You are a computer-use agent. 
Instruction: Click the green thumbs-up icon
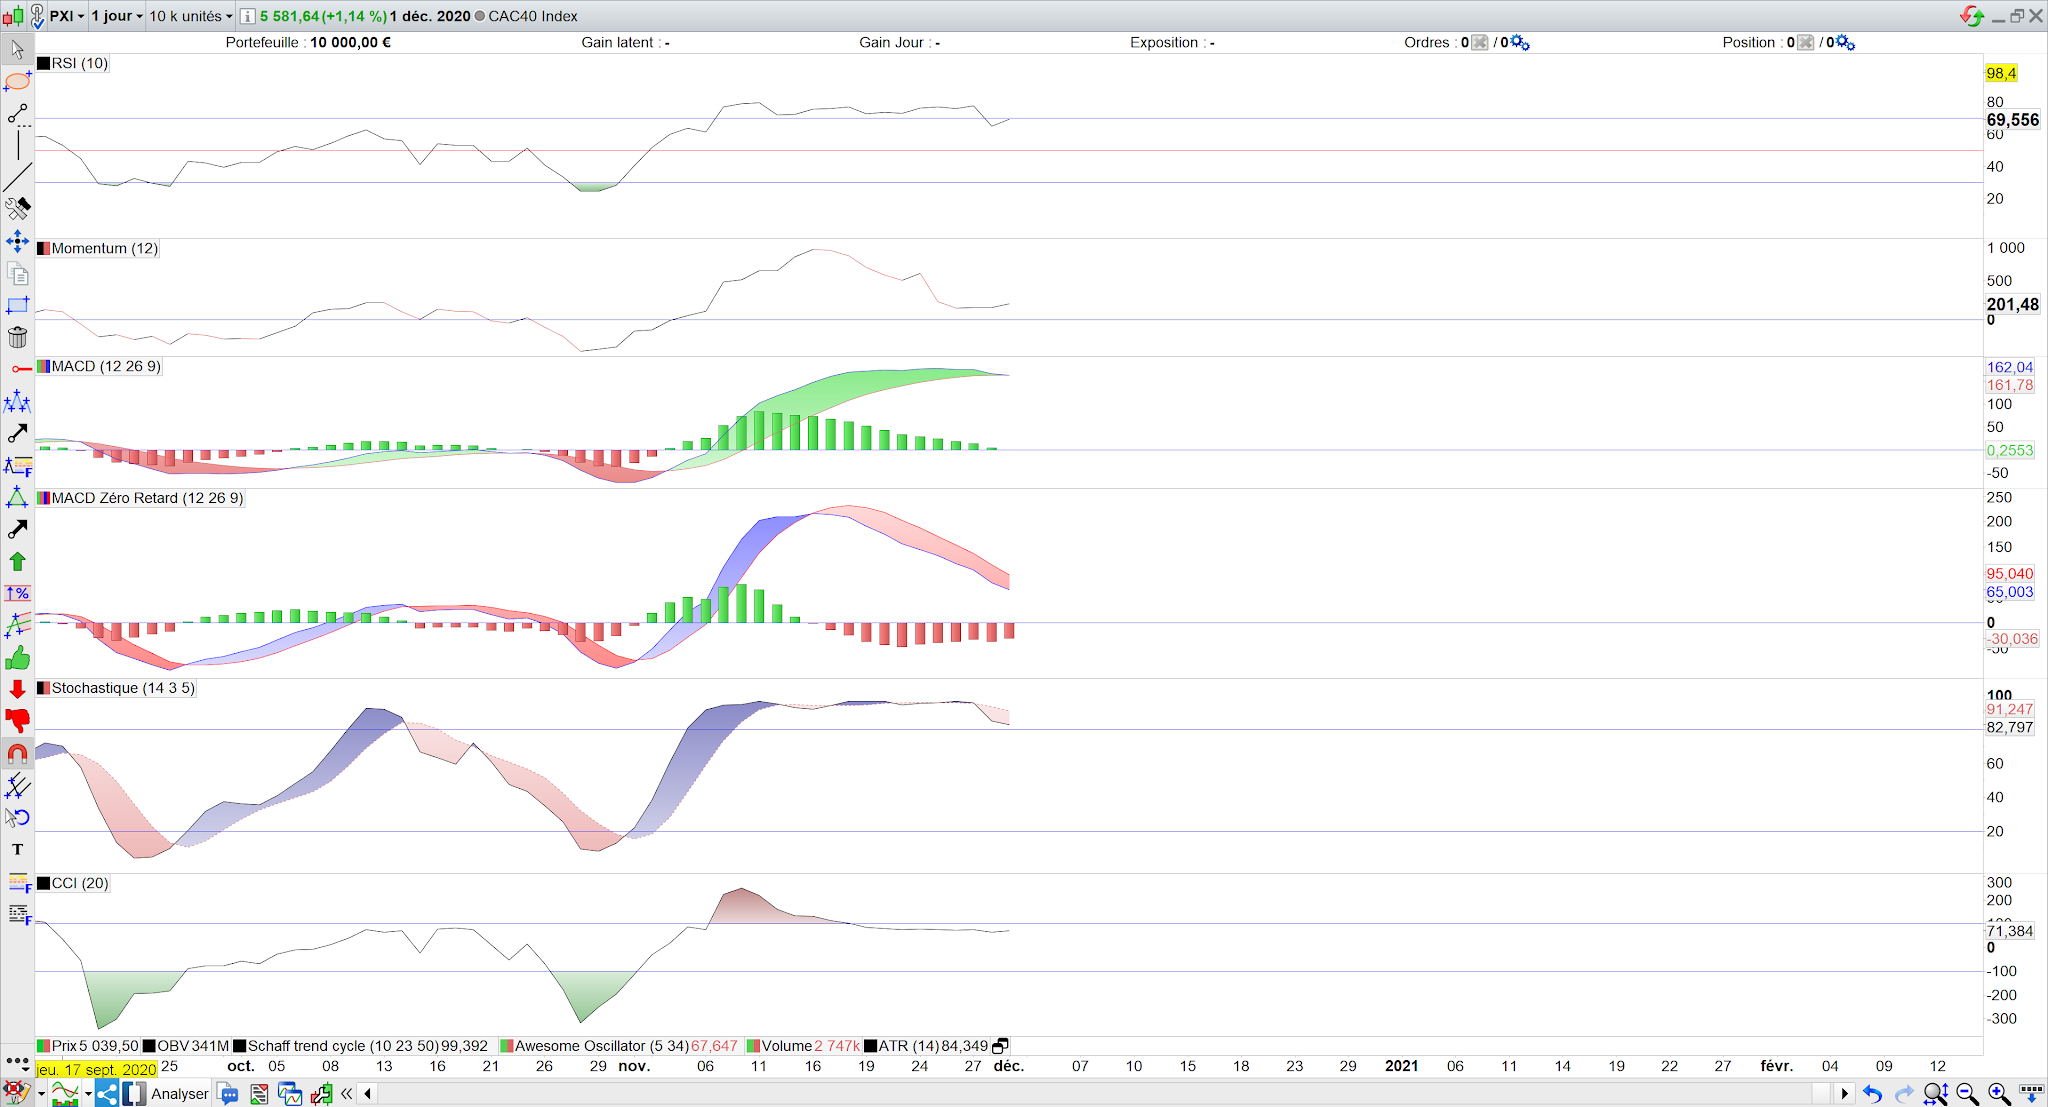(17, 658)
